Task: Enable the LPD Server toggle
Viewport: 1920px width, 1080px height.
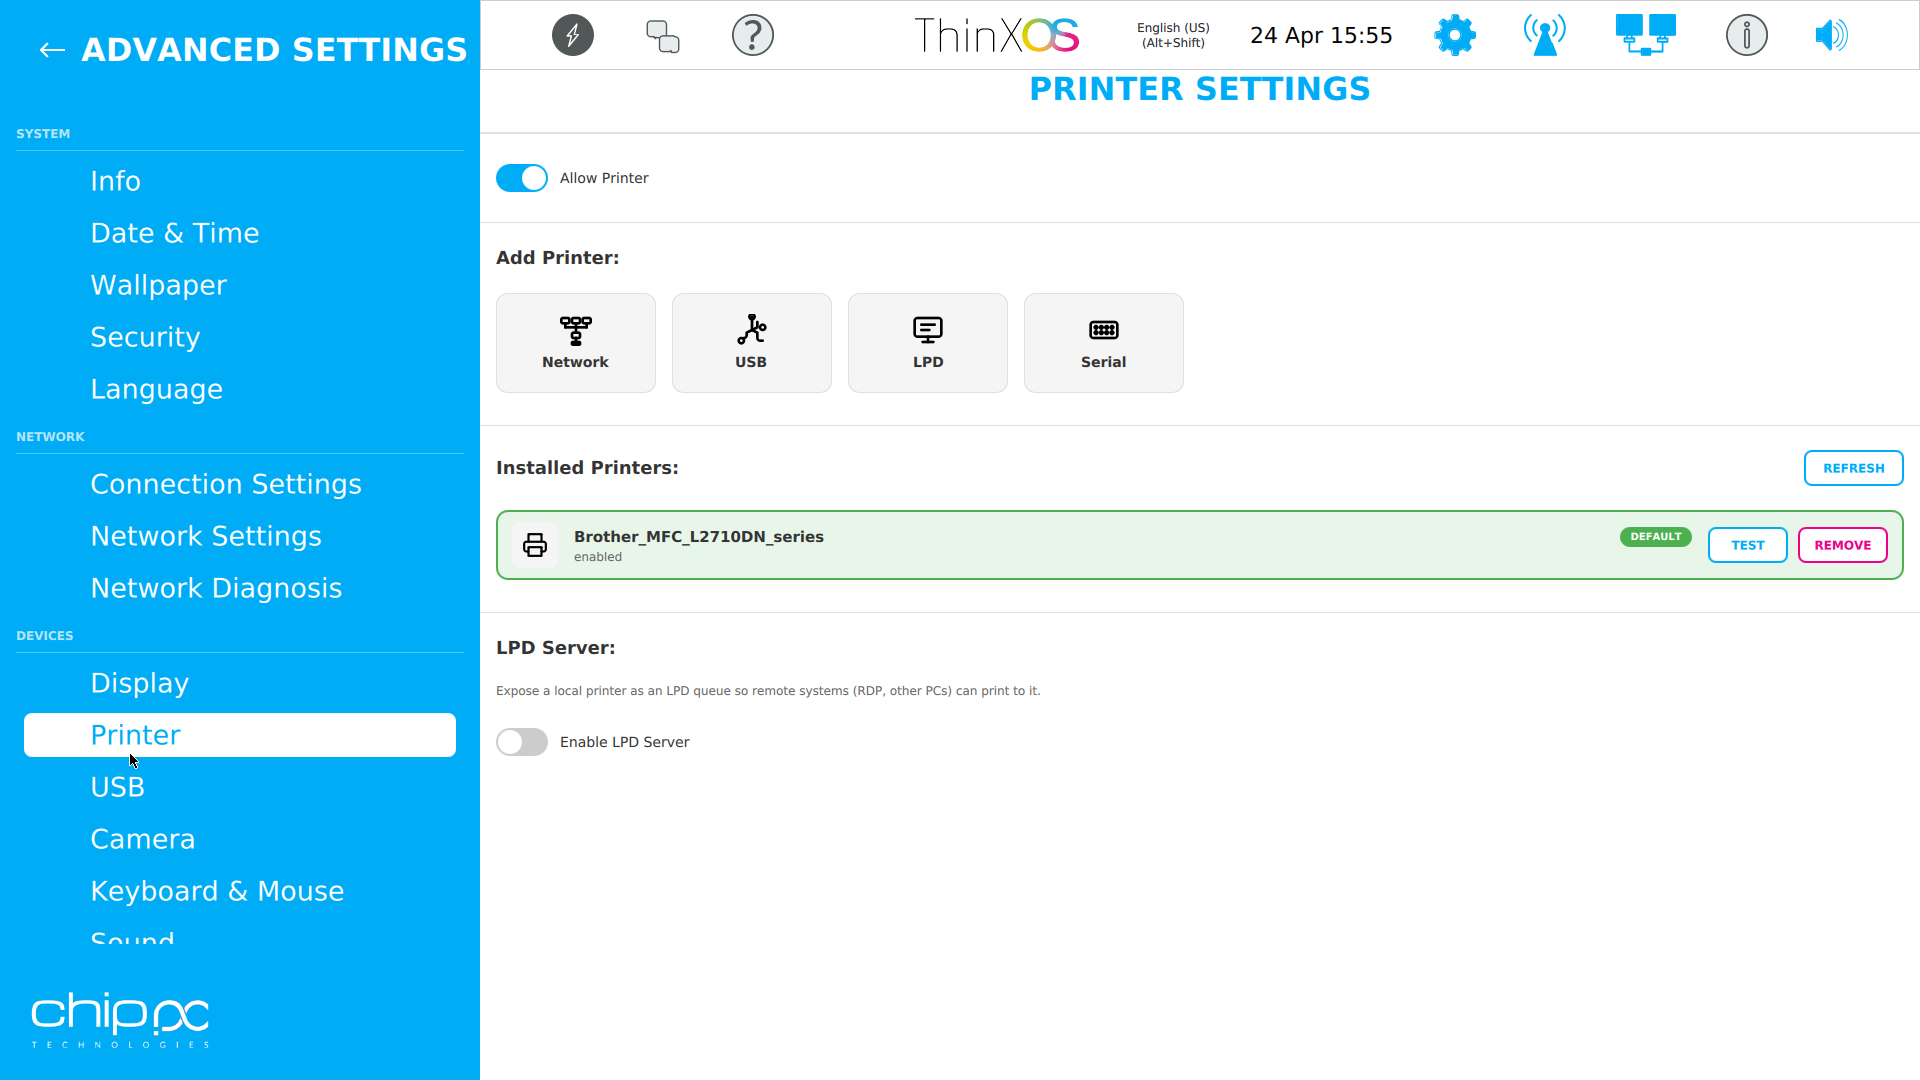Action: coord(521,742)
